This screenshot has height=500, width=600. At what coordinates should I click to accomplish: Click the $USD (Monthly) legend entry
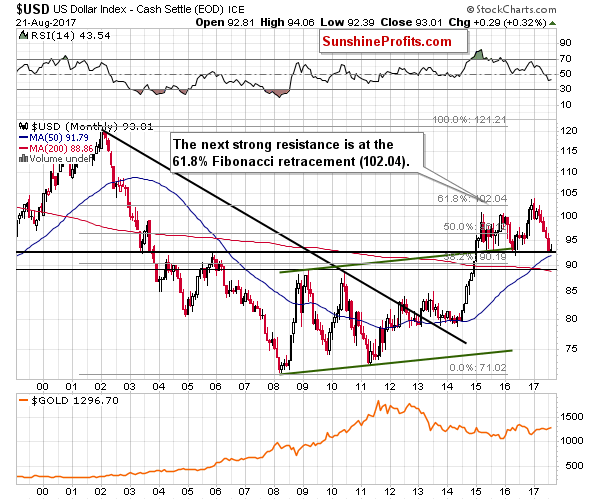[92, 126]
